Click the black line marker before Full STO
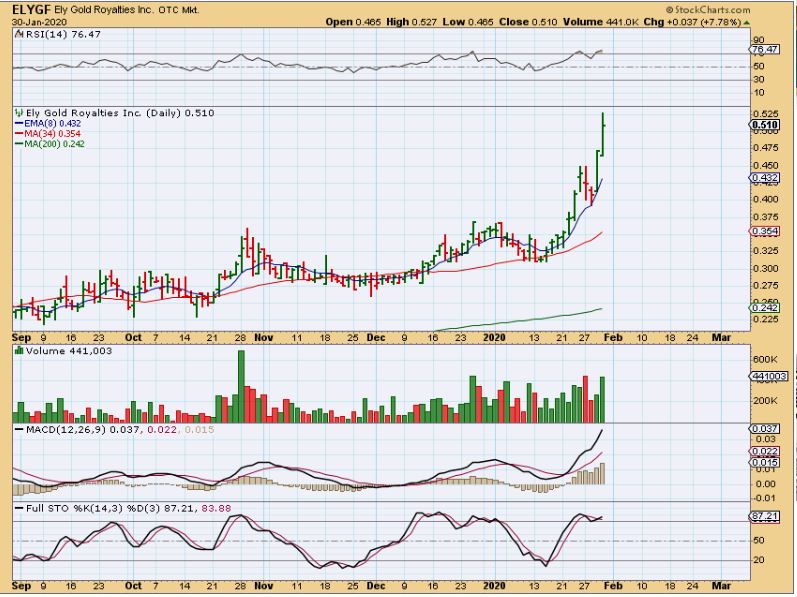Image resolution: width=797 pixels, height=597 pixels. (19, 509)
